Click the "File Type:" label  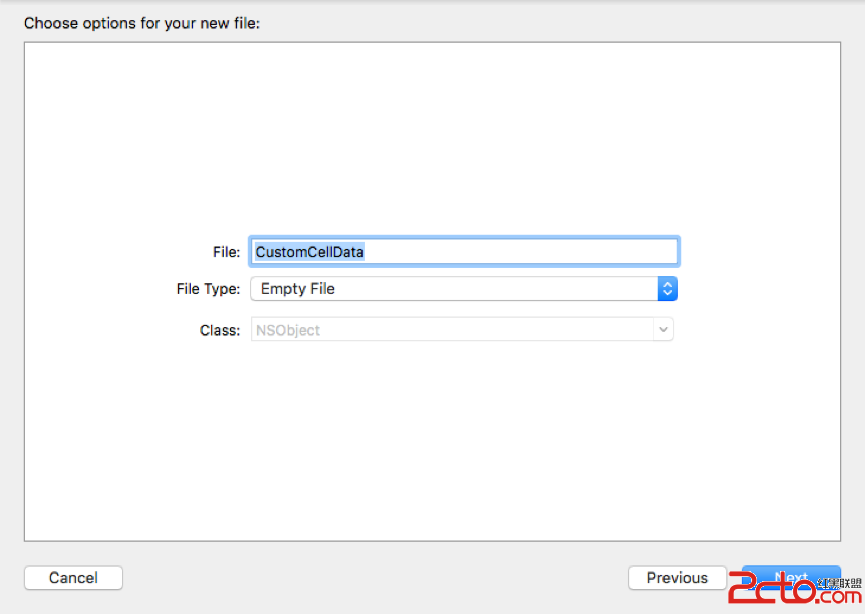point(208,289)
